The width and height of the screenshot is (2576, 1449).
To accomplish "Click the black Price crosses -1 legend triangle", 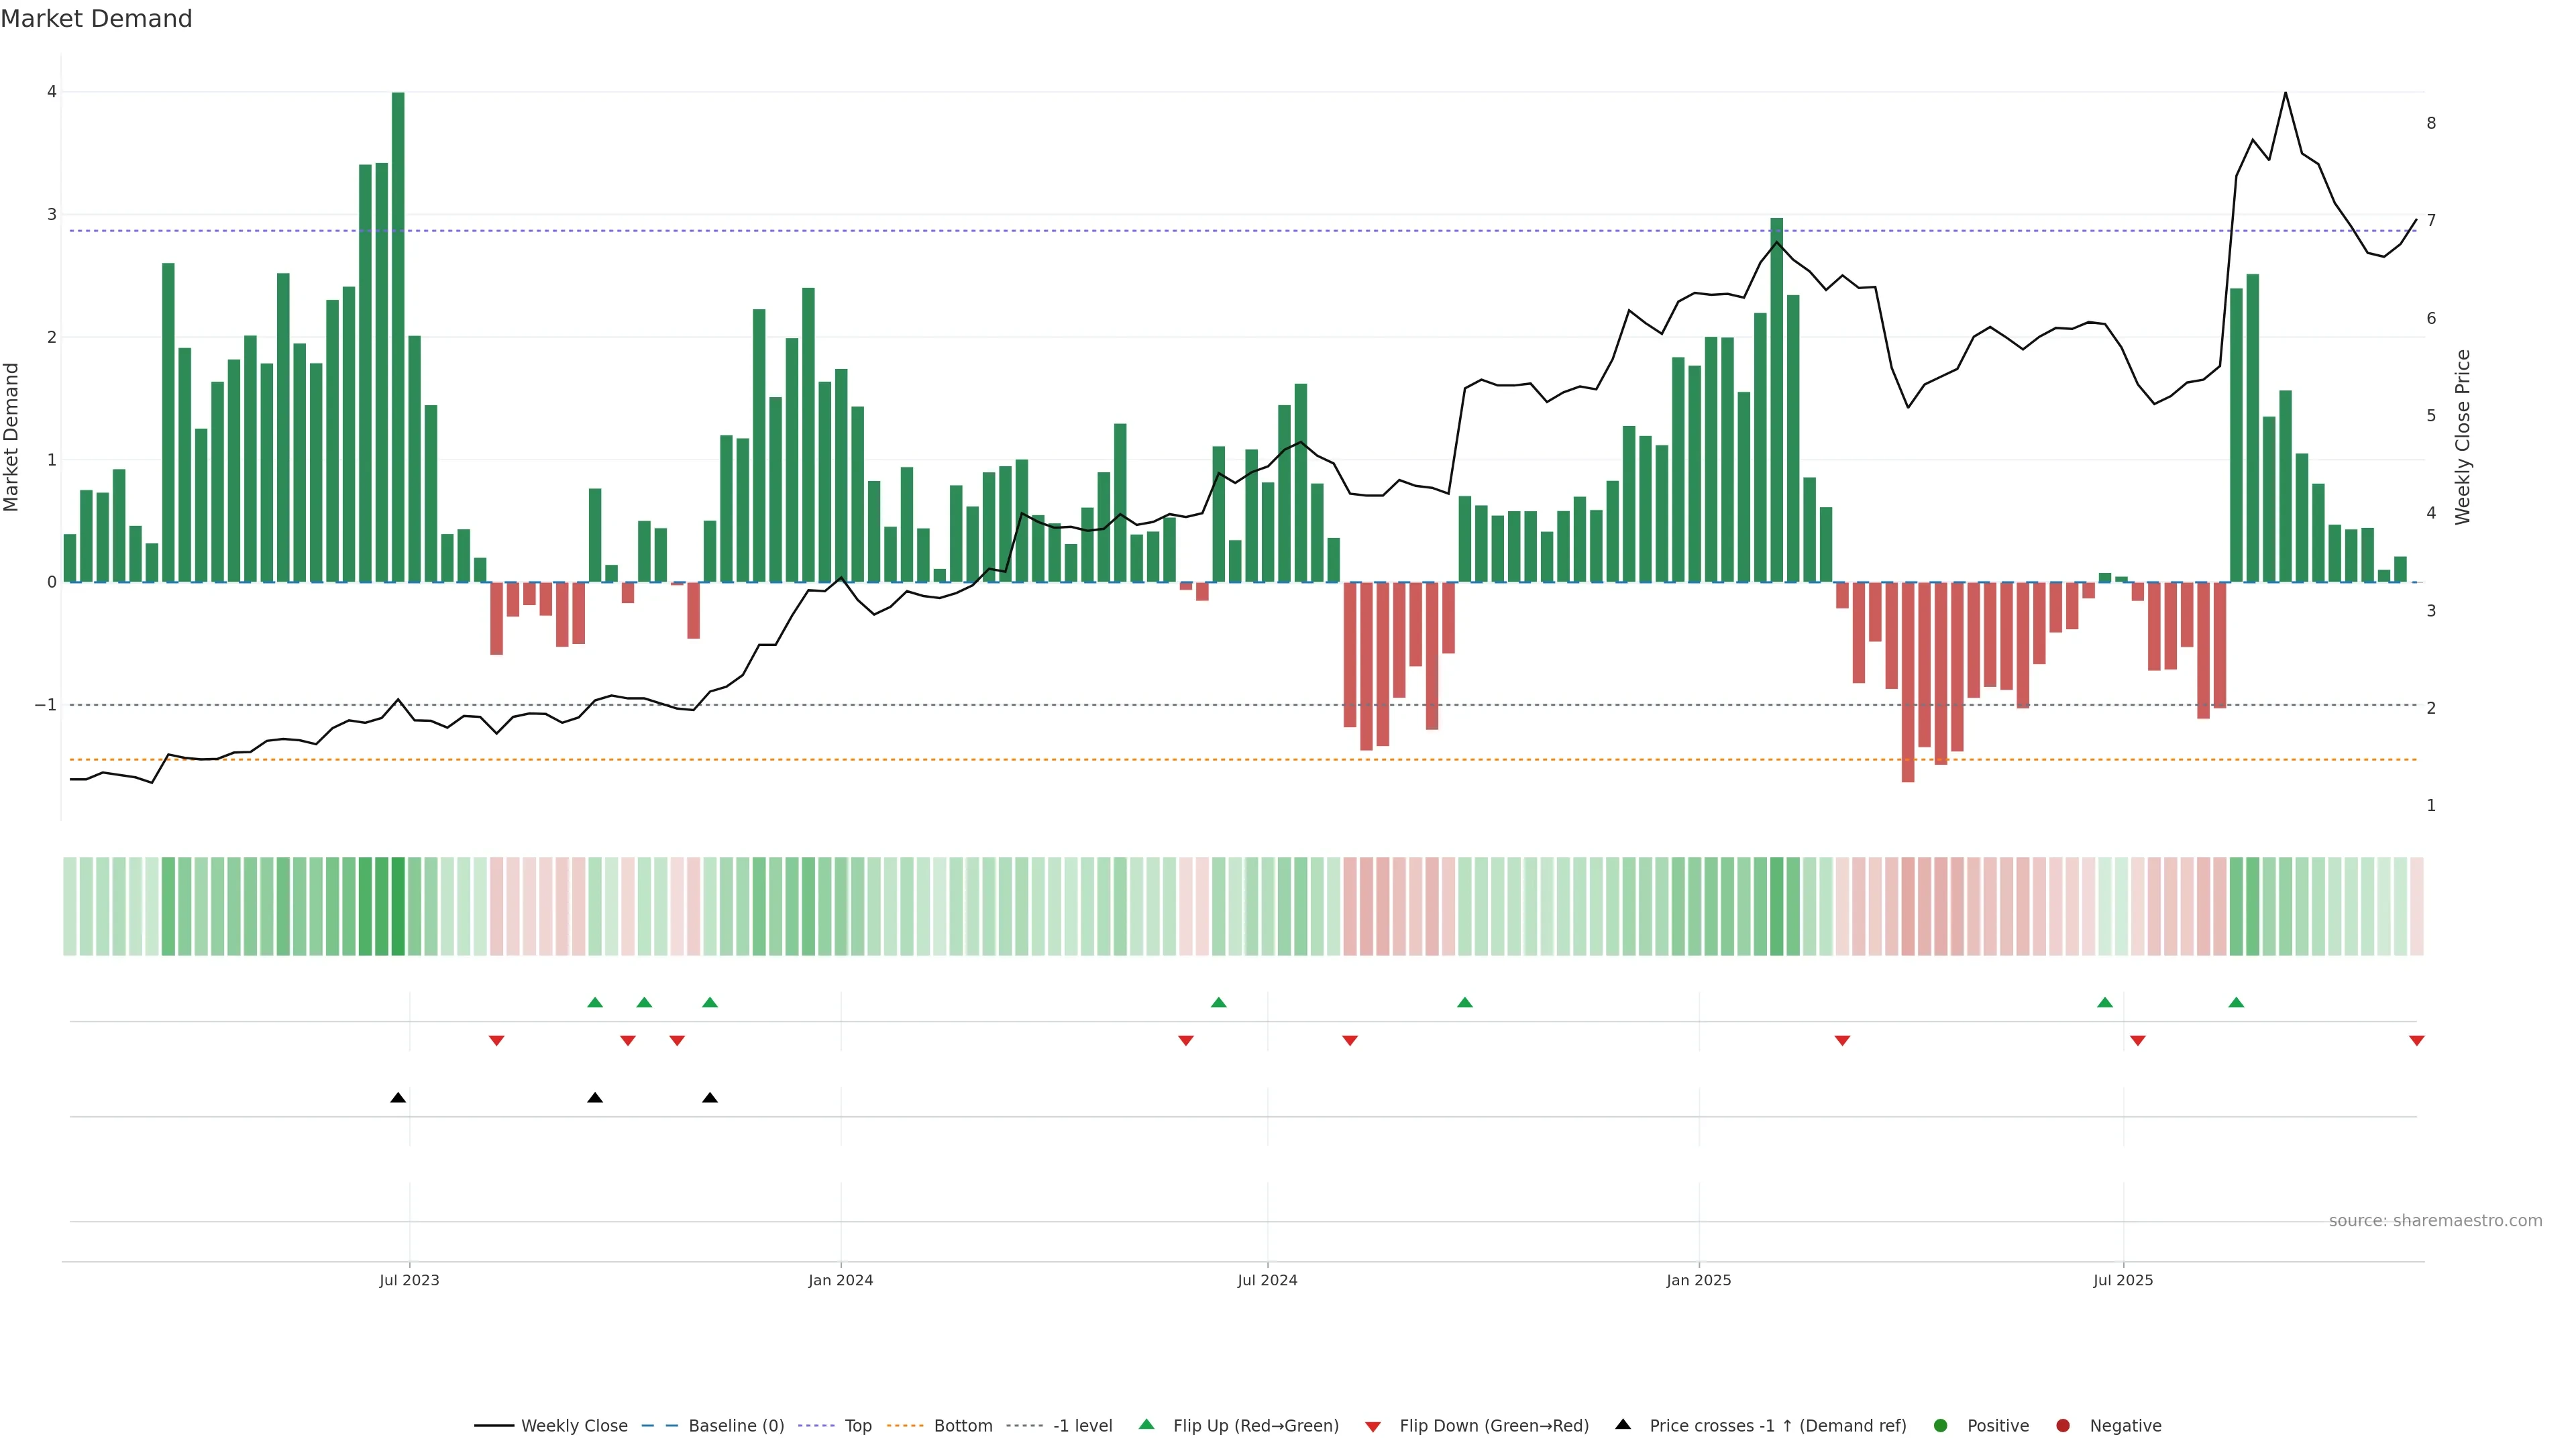I will [1622, 1424].
